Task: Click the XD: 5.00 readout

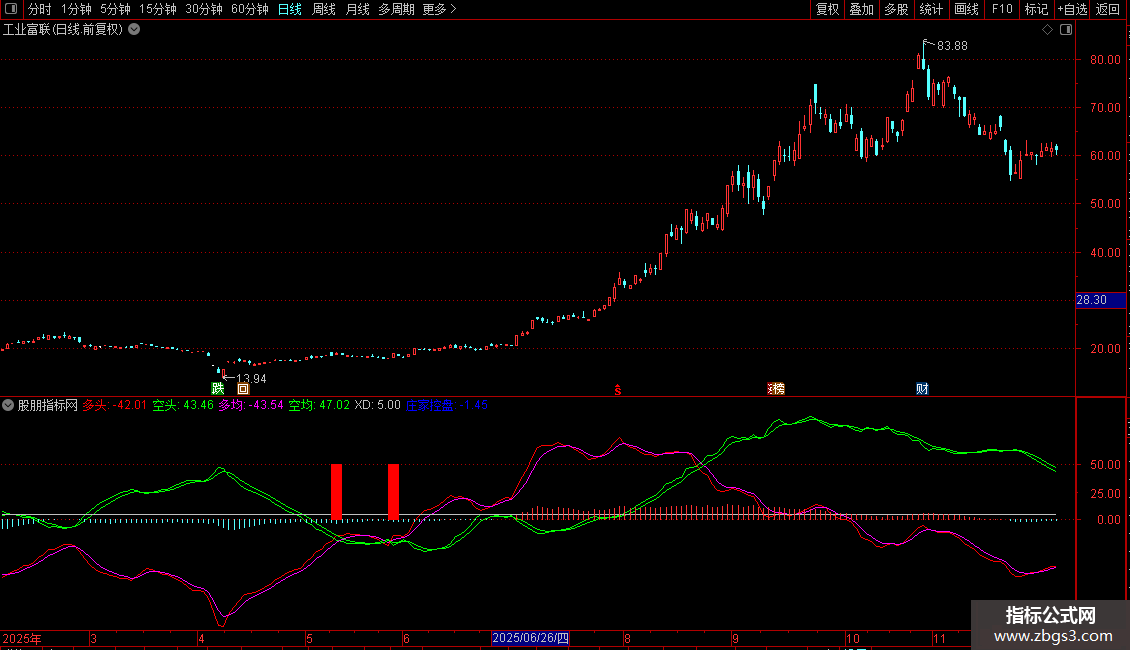Action: (378, 405)
